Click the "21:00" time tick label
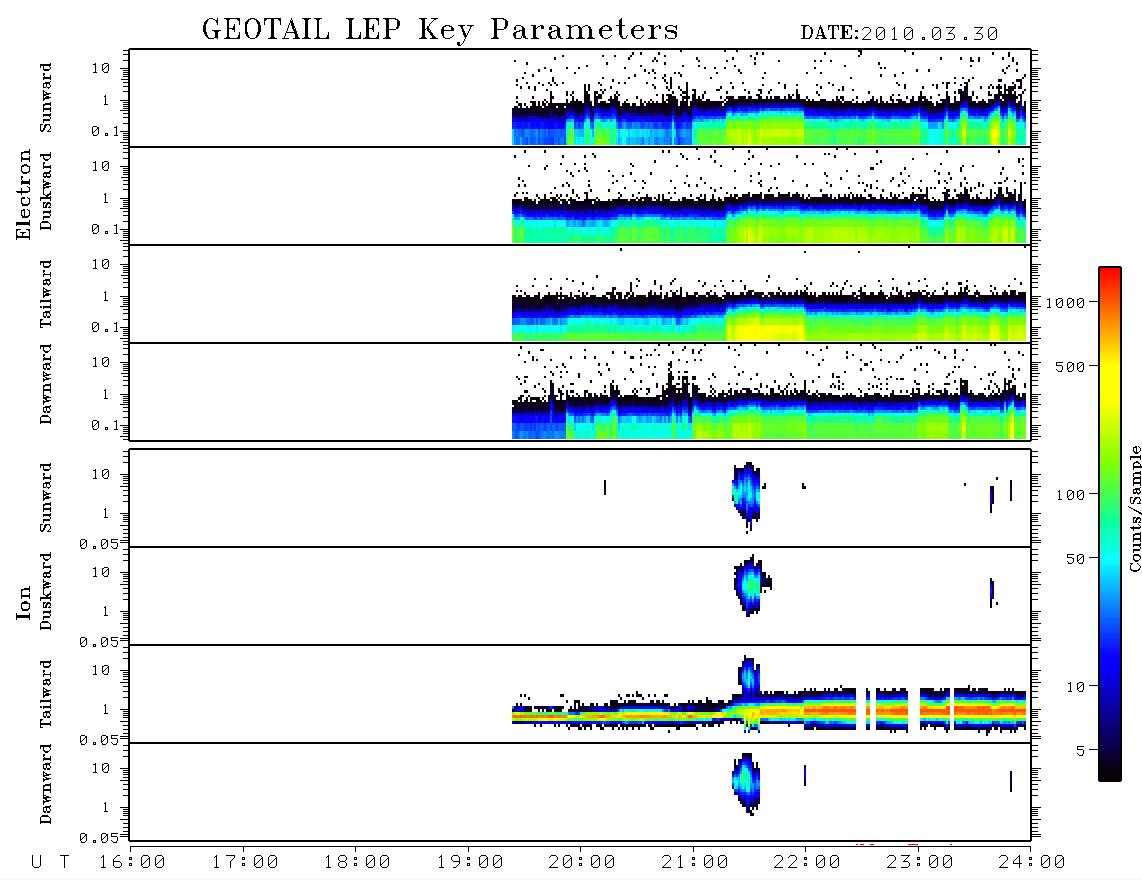The width and height of the screenshot is (1142, 880). point(695,863)
